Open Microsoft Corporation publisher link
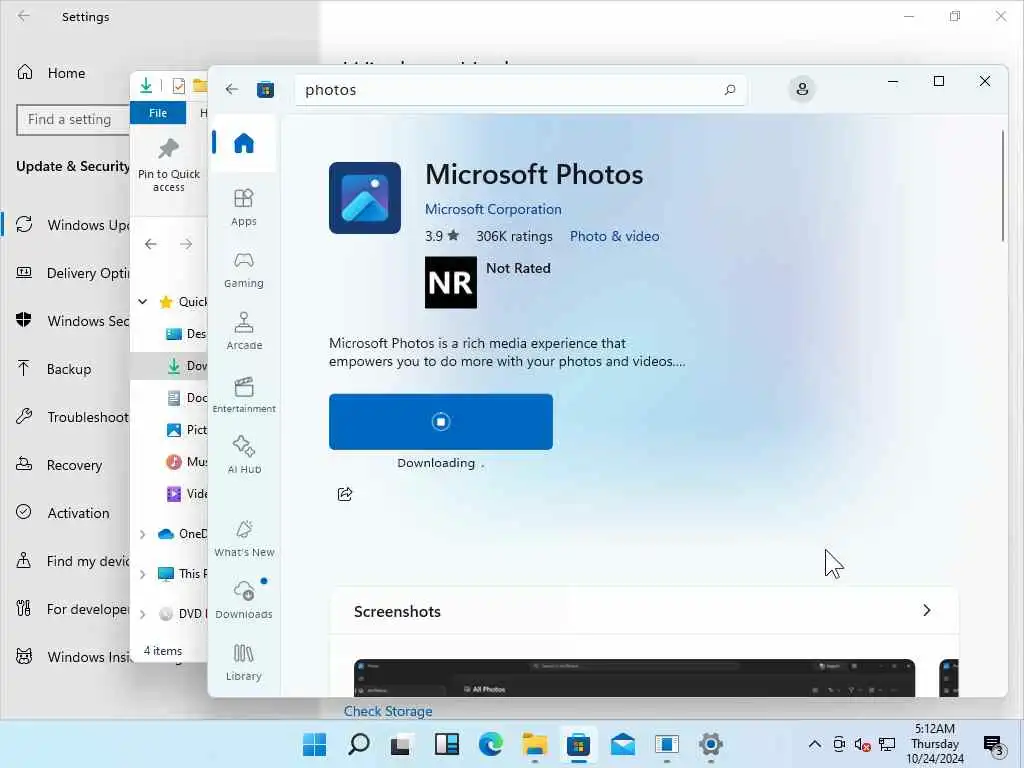 [x=493, y=209]
